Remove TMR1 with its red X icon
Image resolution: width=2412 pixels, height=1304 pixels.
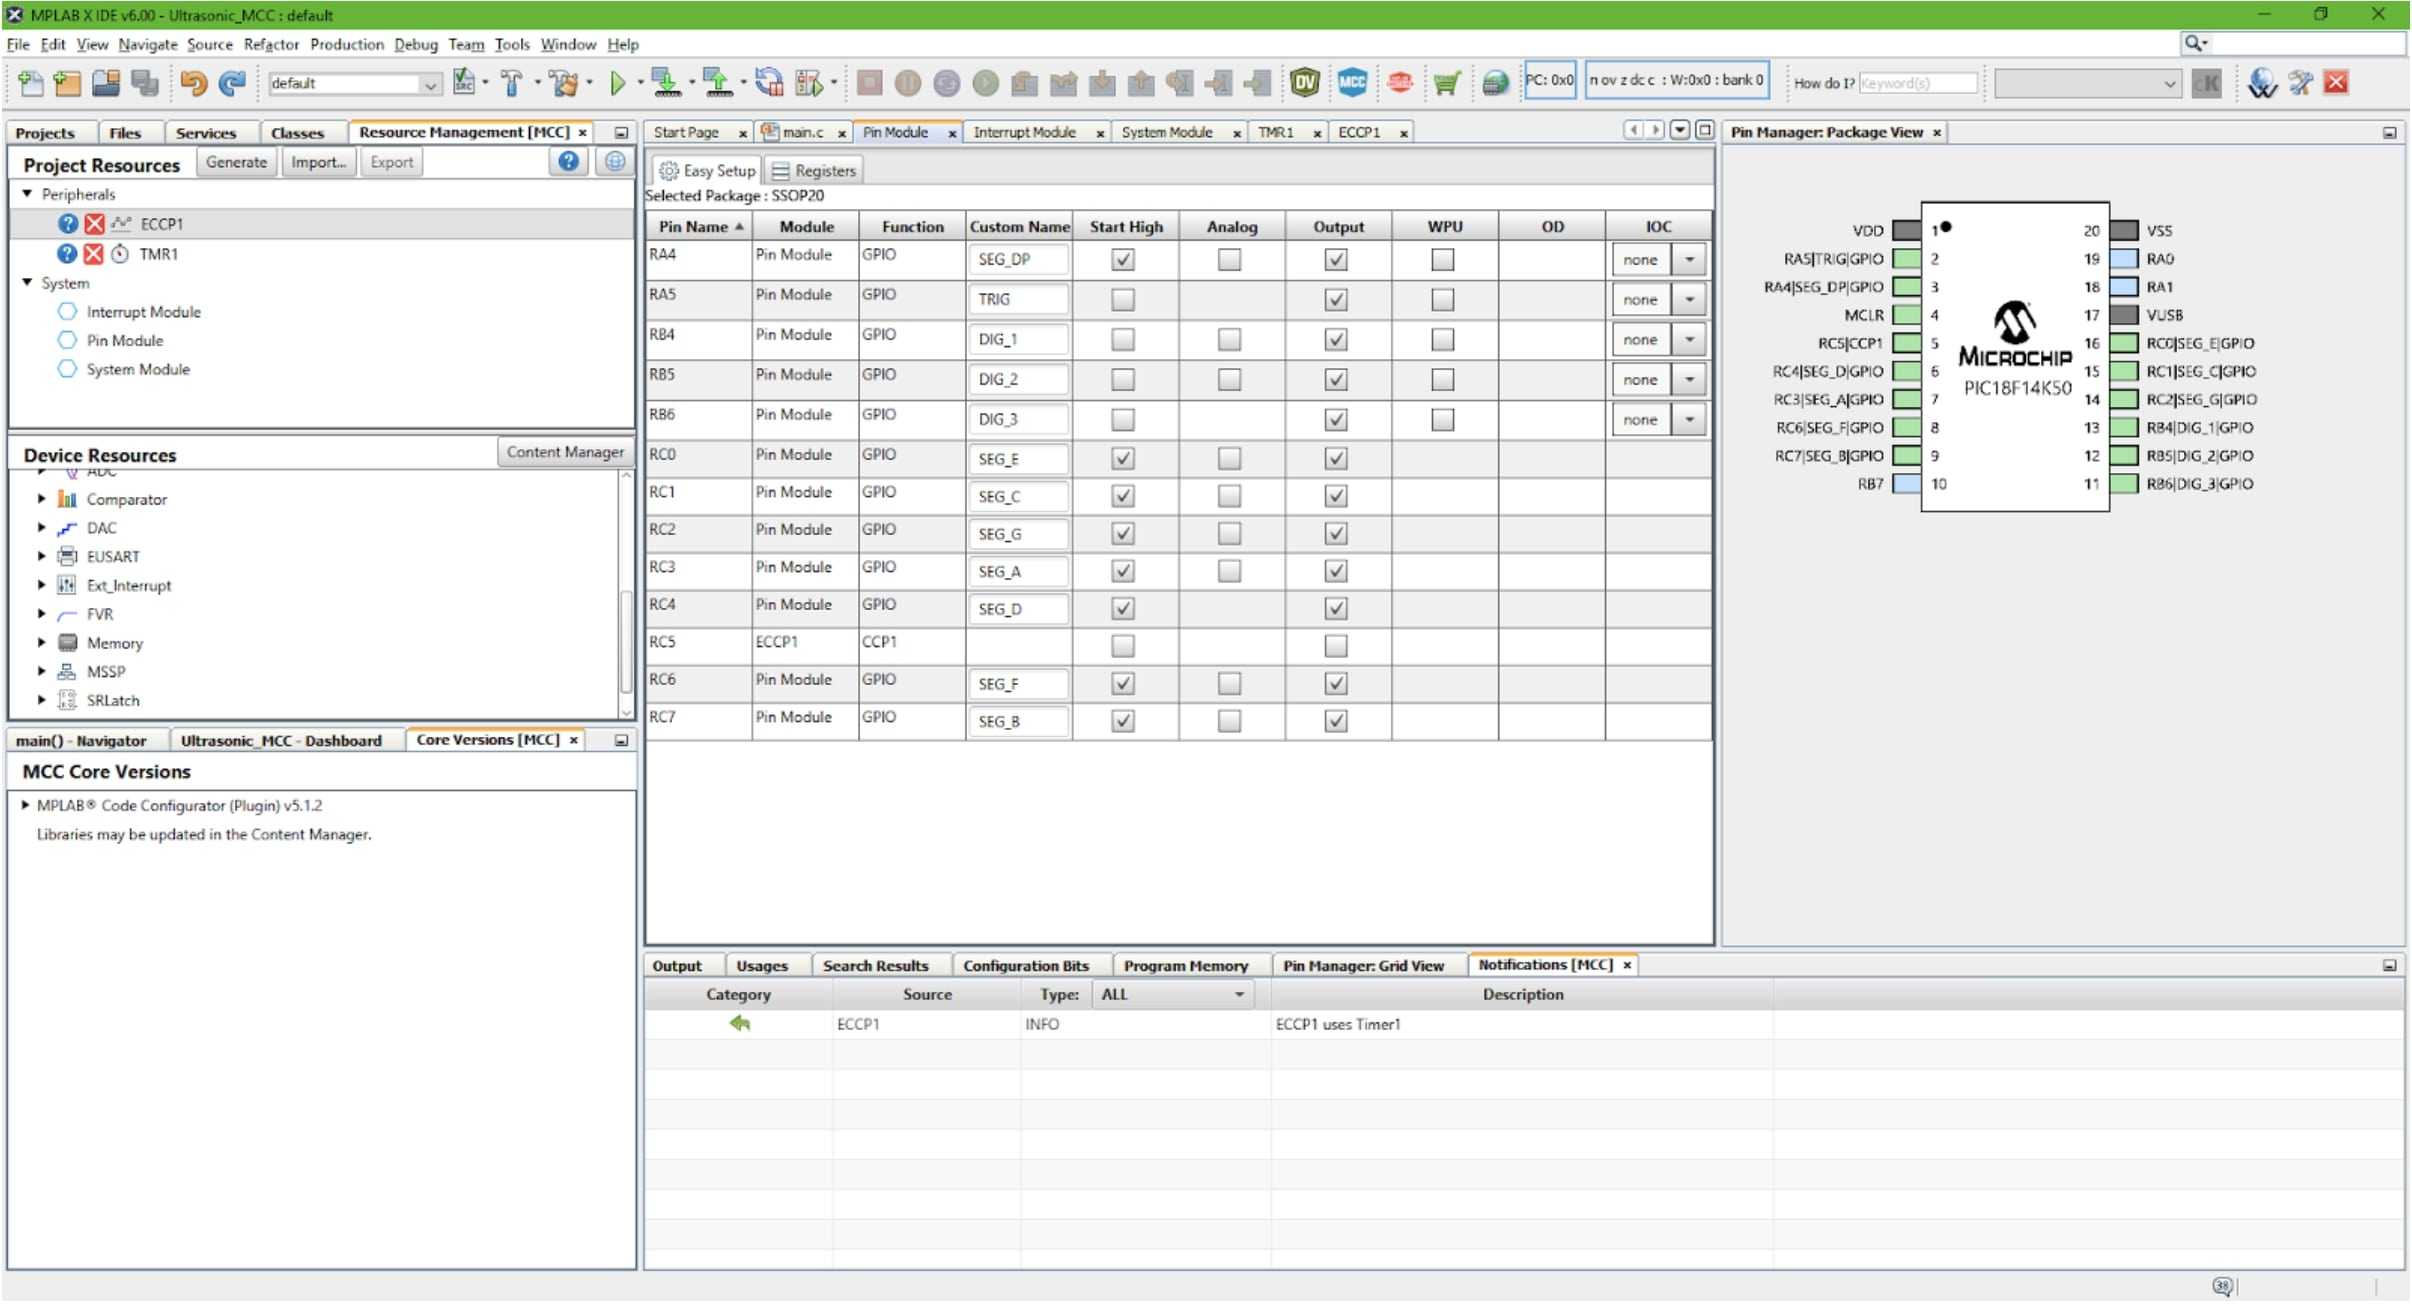(93, 254)
